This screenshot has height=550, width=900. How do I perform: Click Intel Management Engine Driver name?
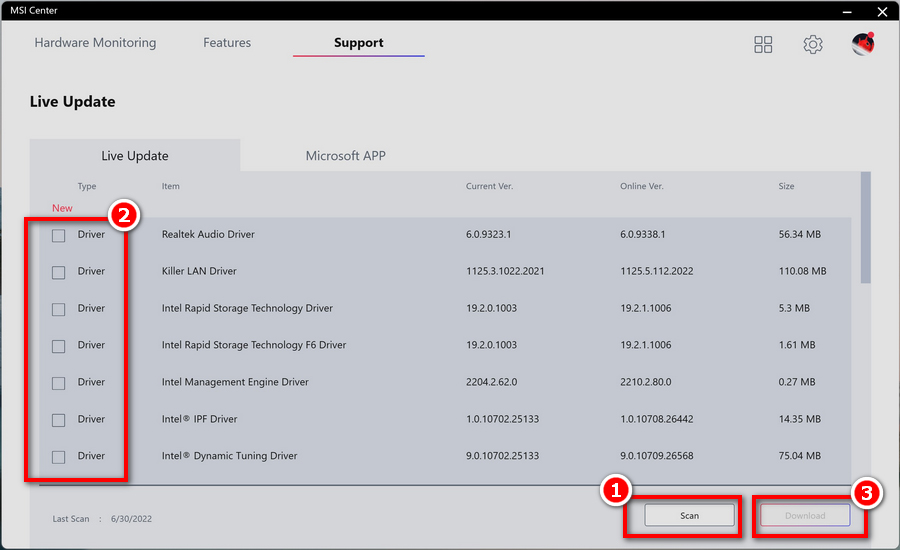tap(235, 382)
